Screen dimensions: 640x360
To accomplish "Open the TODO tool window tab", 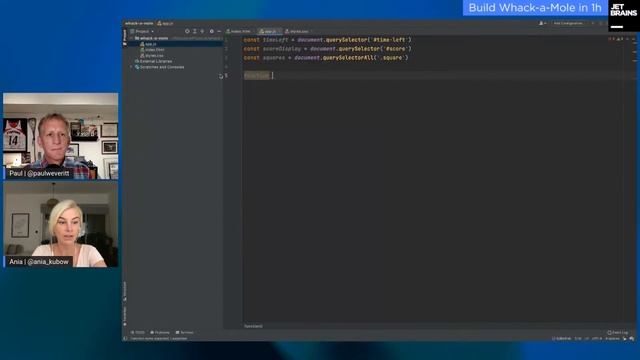I will [x=138, y=333].
